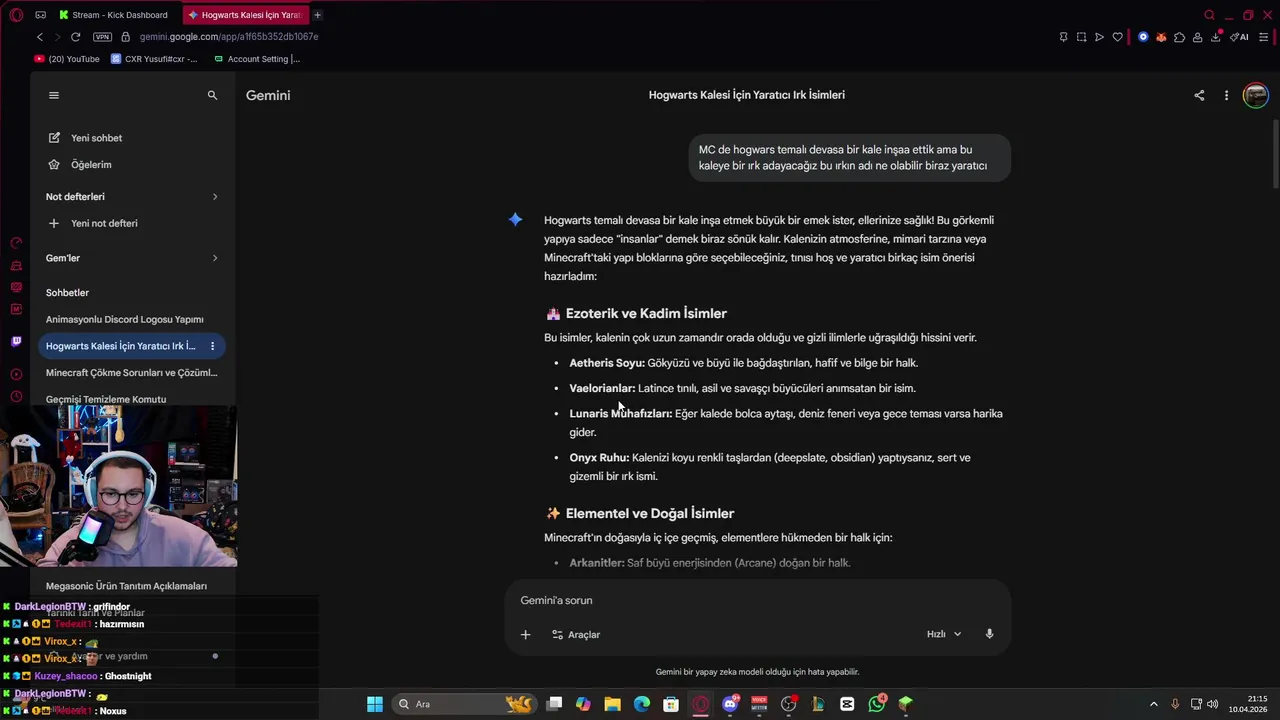Open Opera GX Corner gamepad icon
Screen dimensions: 1280x720
[x=40, y=15]
